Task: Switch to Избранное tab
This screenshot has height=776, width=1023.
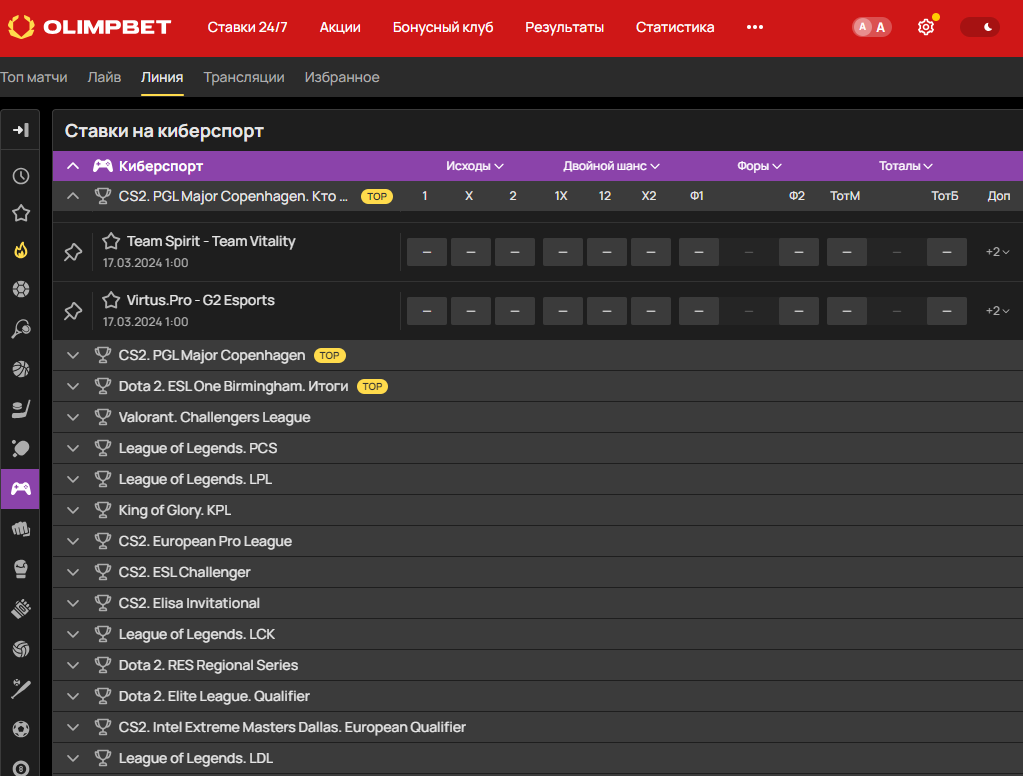Action: (342, 77)
